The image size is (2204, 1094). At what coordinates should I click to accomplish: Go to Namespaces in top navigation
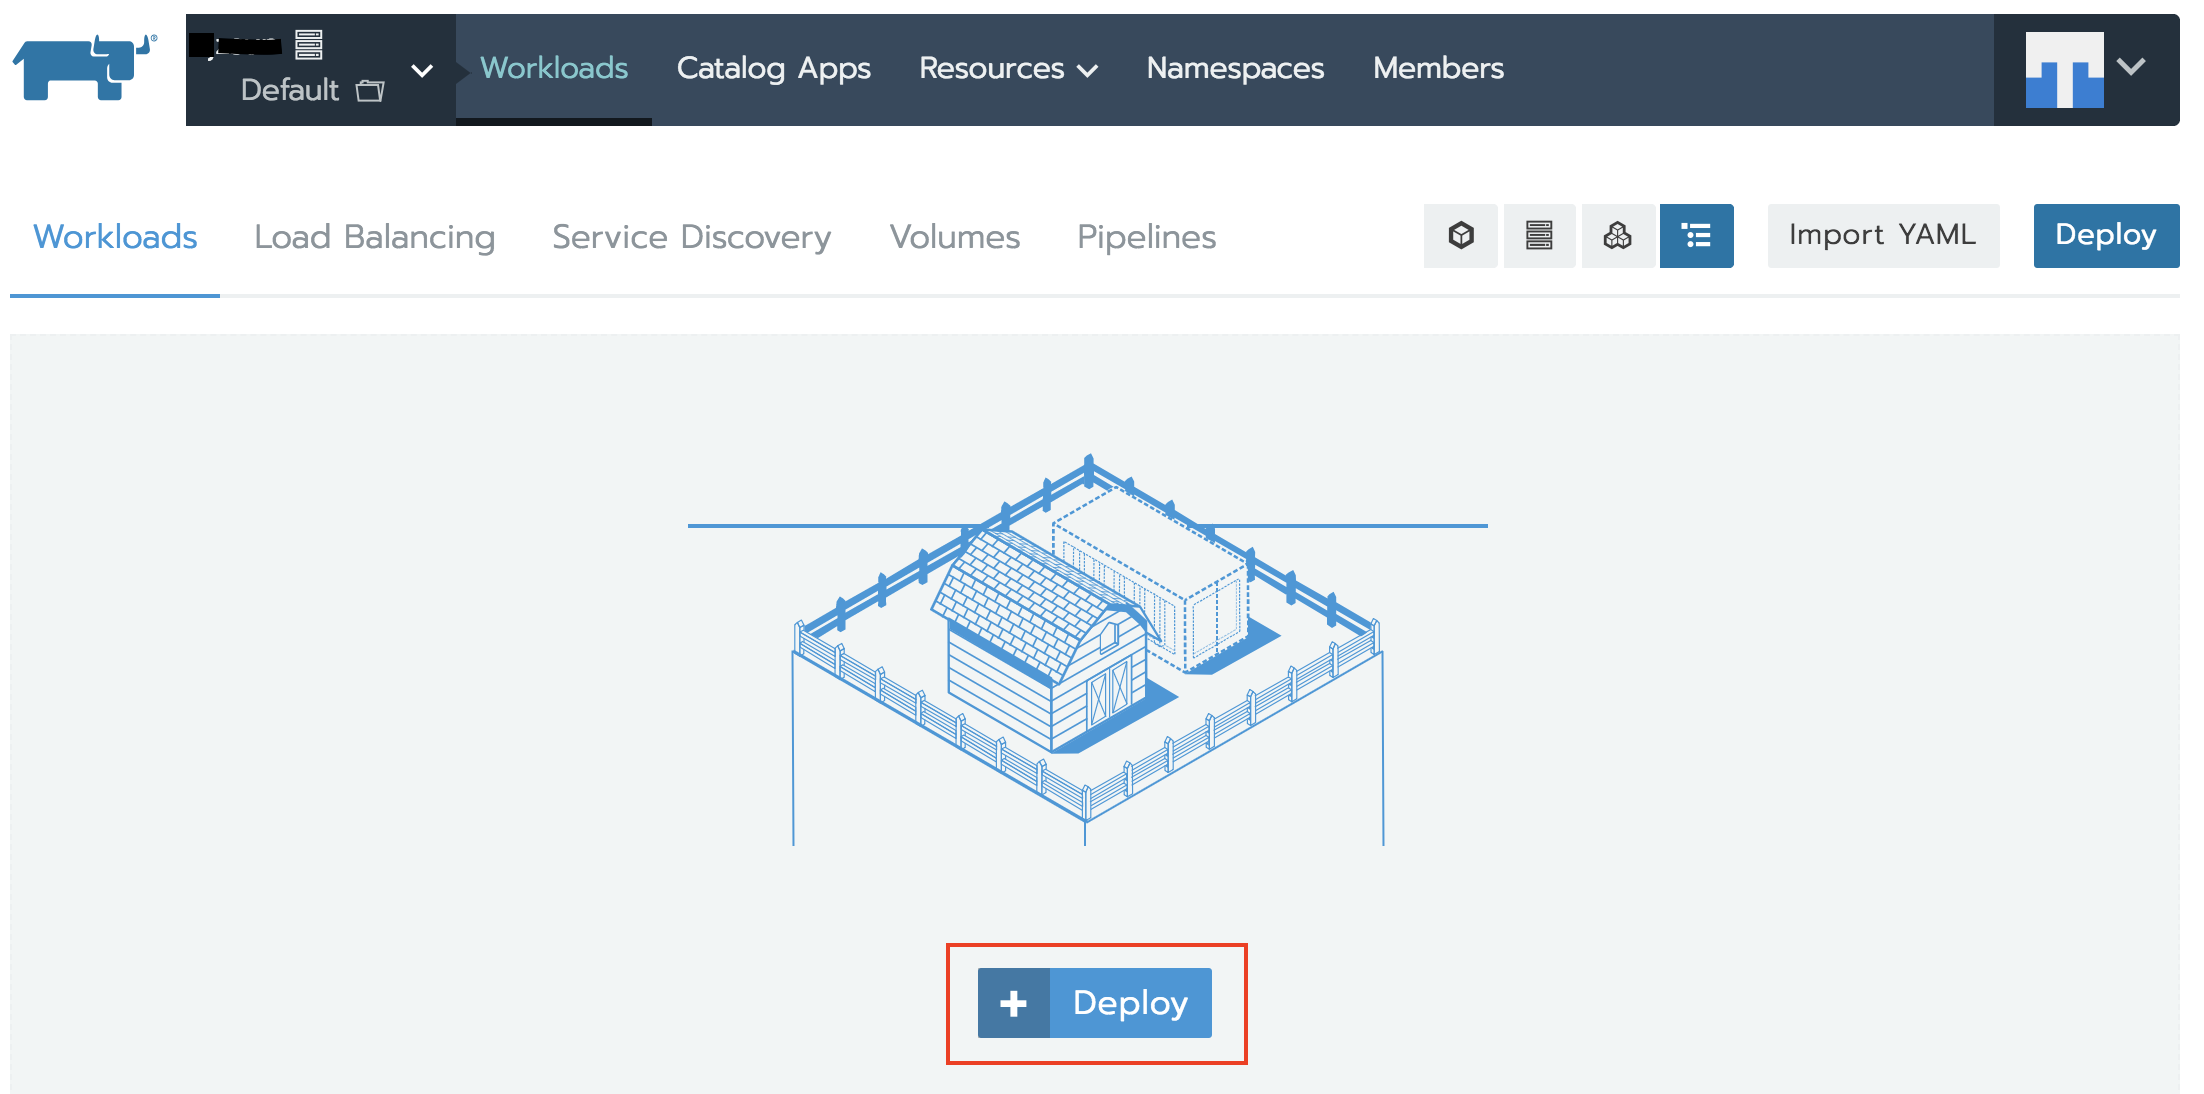click(1235, 68)
